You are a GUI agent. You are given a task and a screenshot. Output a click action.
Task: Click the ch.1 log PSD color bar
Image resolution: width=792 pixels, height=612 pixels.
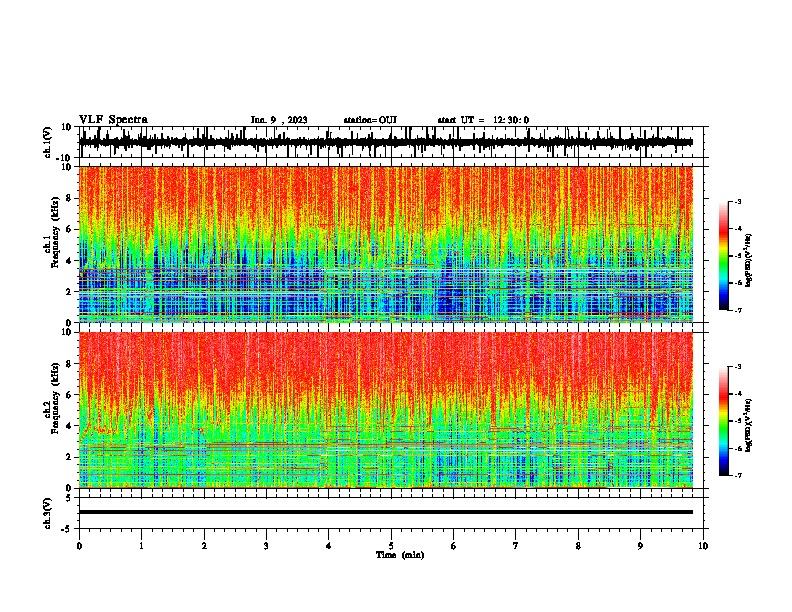(724, 256)
